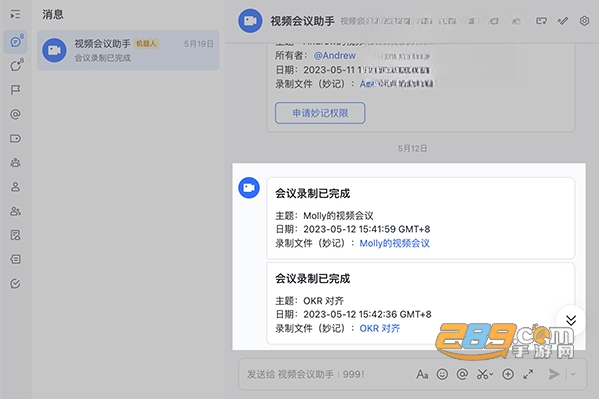The width and height of the screenshot is (599, 399).
Task: Open the text formatting Aa icon
Action: click(x=422, y=374)
